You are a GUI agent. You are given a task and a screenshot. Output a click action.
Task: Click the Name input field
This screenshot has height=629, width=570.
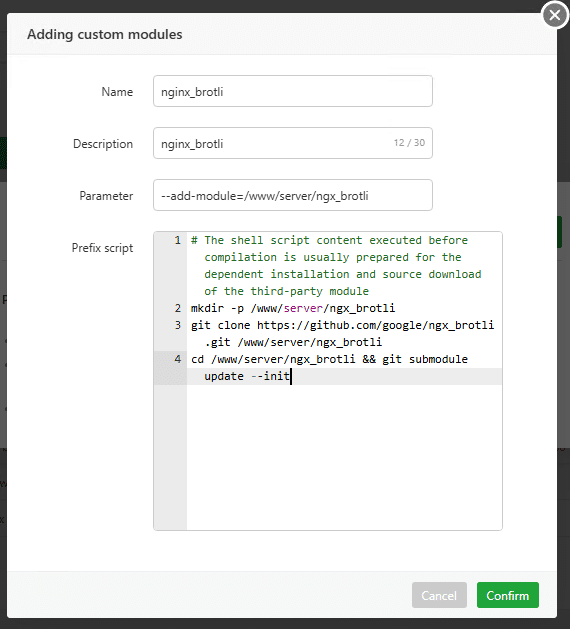point(293,91)
